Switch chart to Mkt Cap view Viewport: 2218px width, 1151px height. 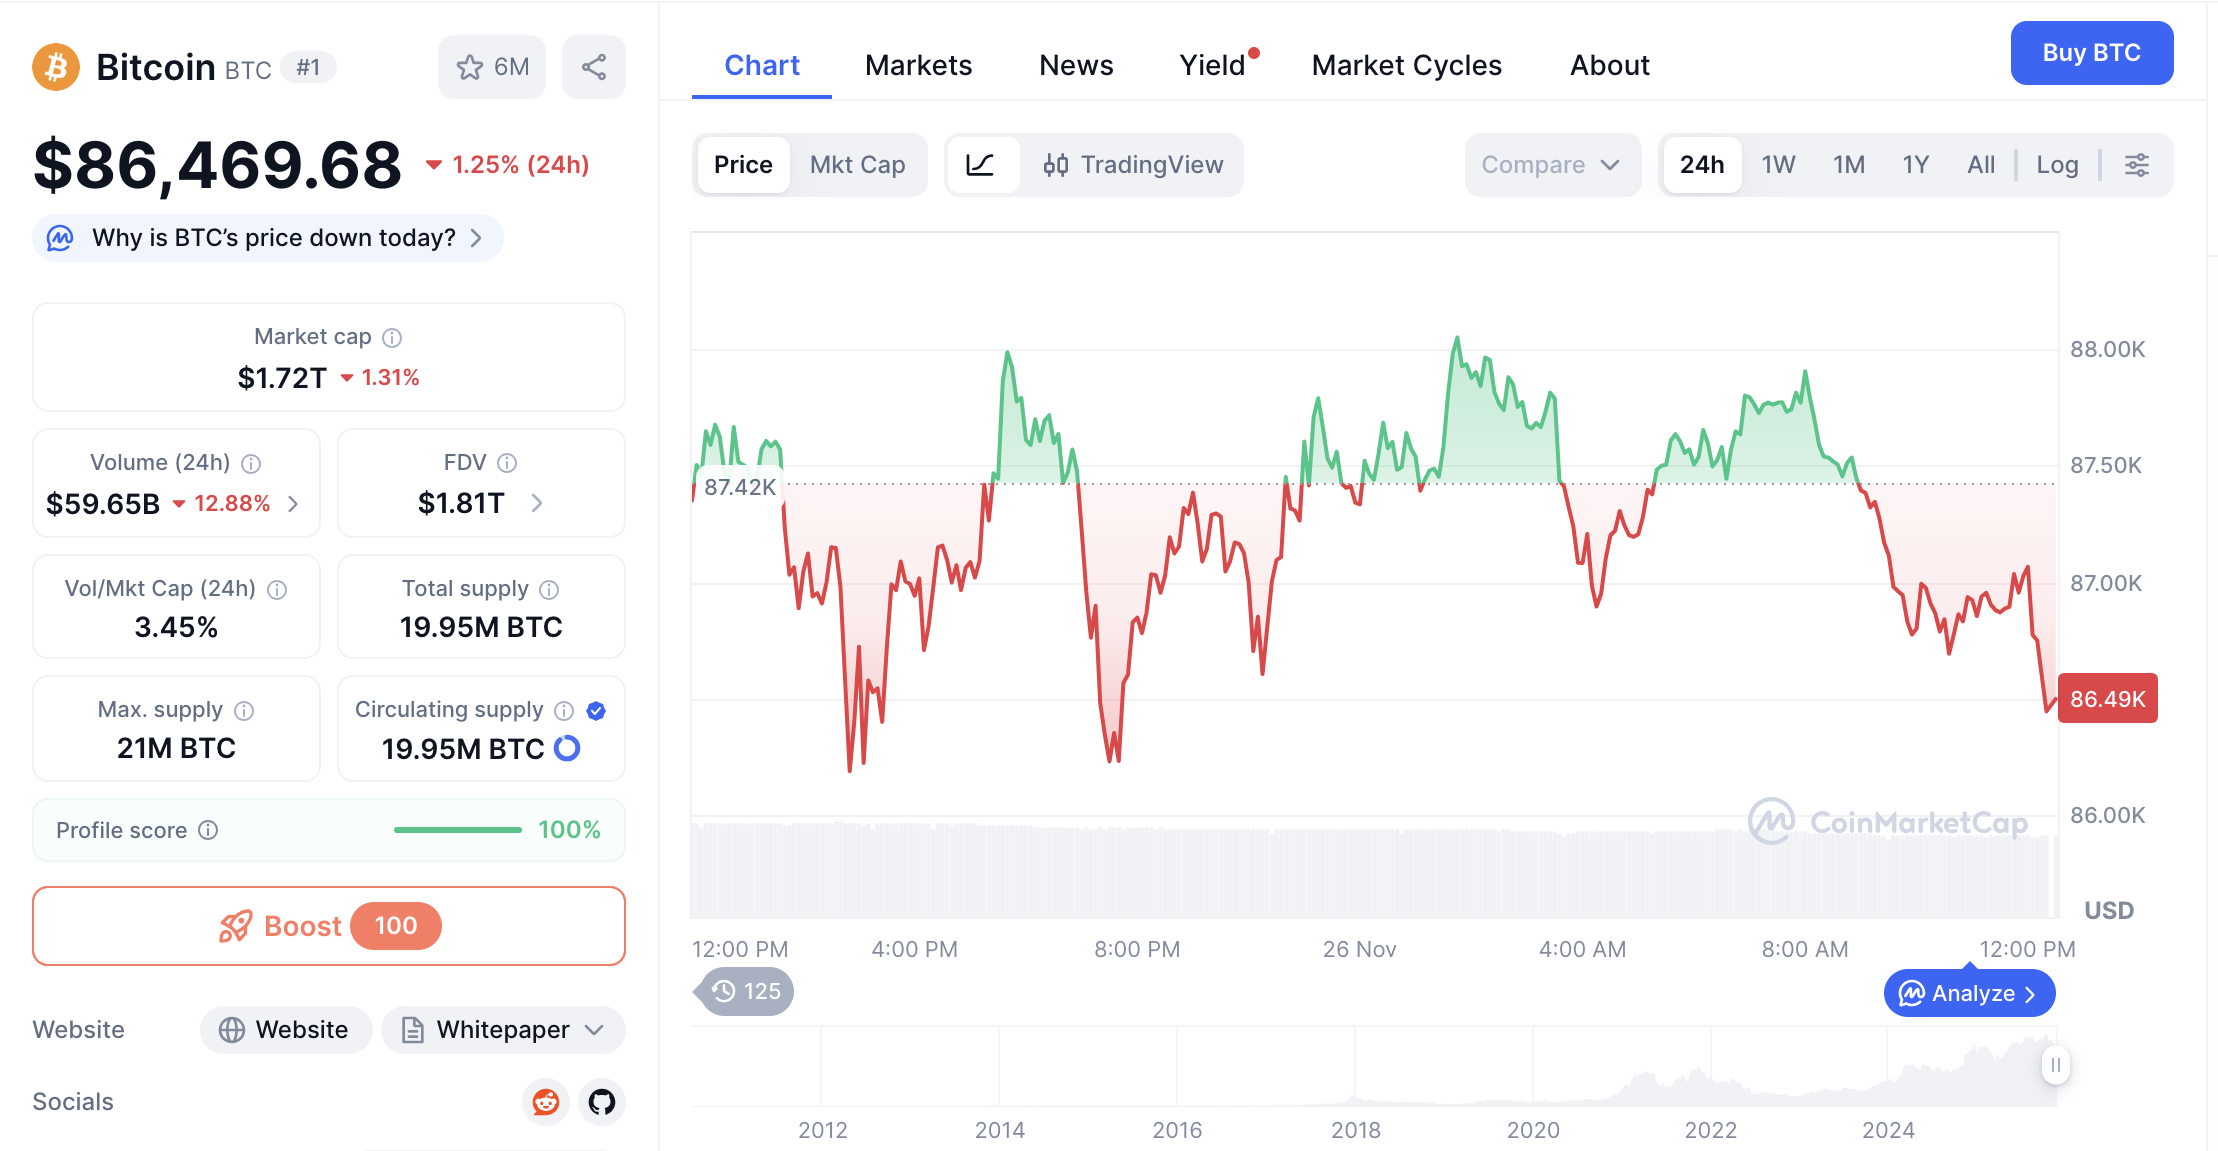coord(857,165)
